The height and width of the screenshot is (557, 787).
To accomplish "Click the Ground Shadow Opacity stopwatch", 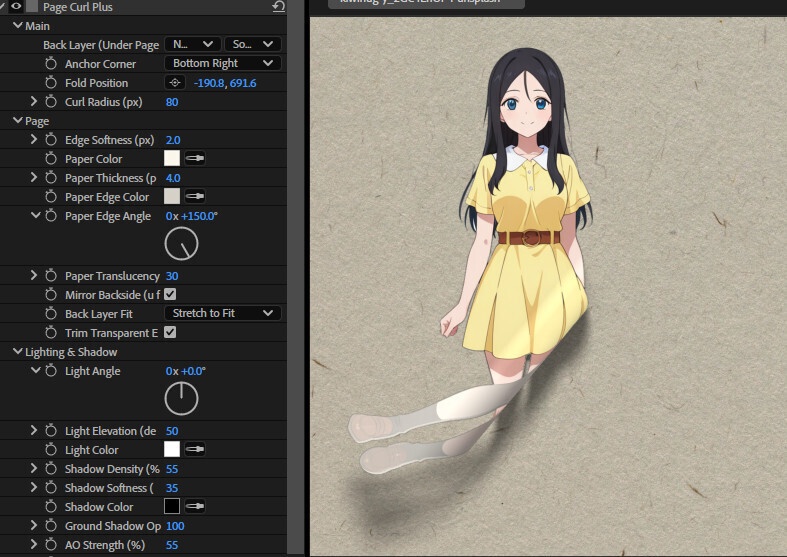I will [x=51, y=526].
